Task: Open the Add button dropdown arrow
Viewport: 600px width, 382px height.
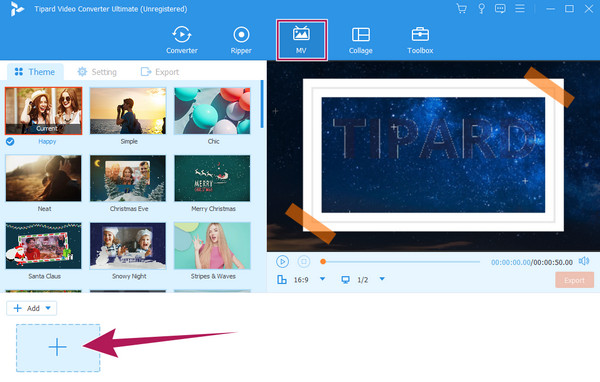Action: [48, 308]
